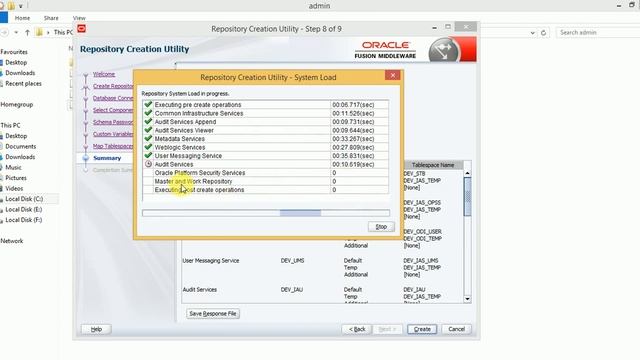This screenshot has width=640, height=360.
Task: Click the Stop button in System Load dialog
Action: pyautogui.click(x=381, y=227)
